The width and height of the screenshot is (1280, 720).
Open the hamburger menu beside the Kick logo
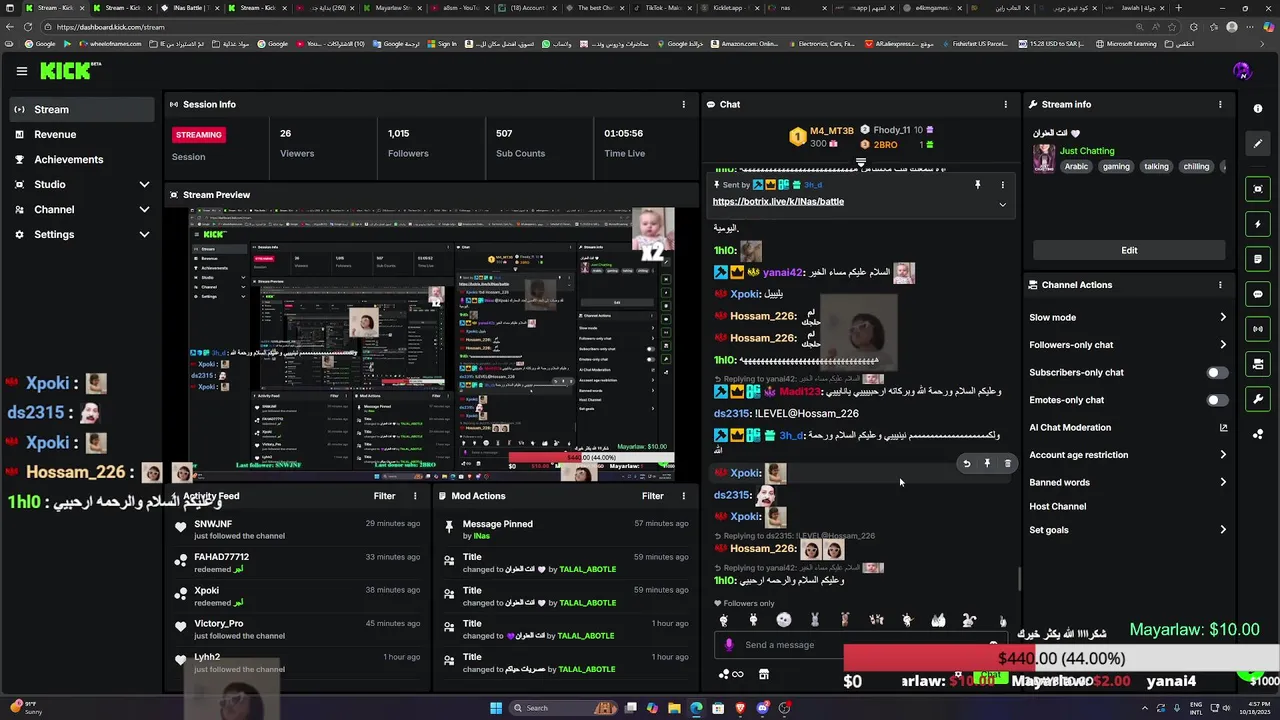22,71
